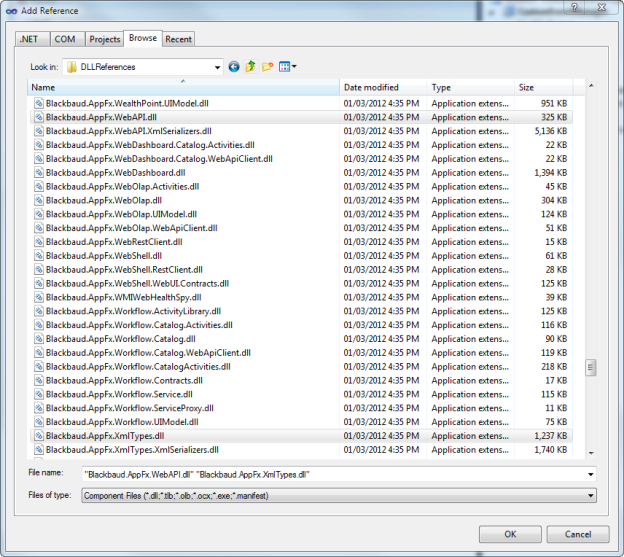
Task: Create a new folder
Action: (x=267, y=67)
